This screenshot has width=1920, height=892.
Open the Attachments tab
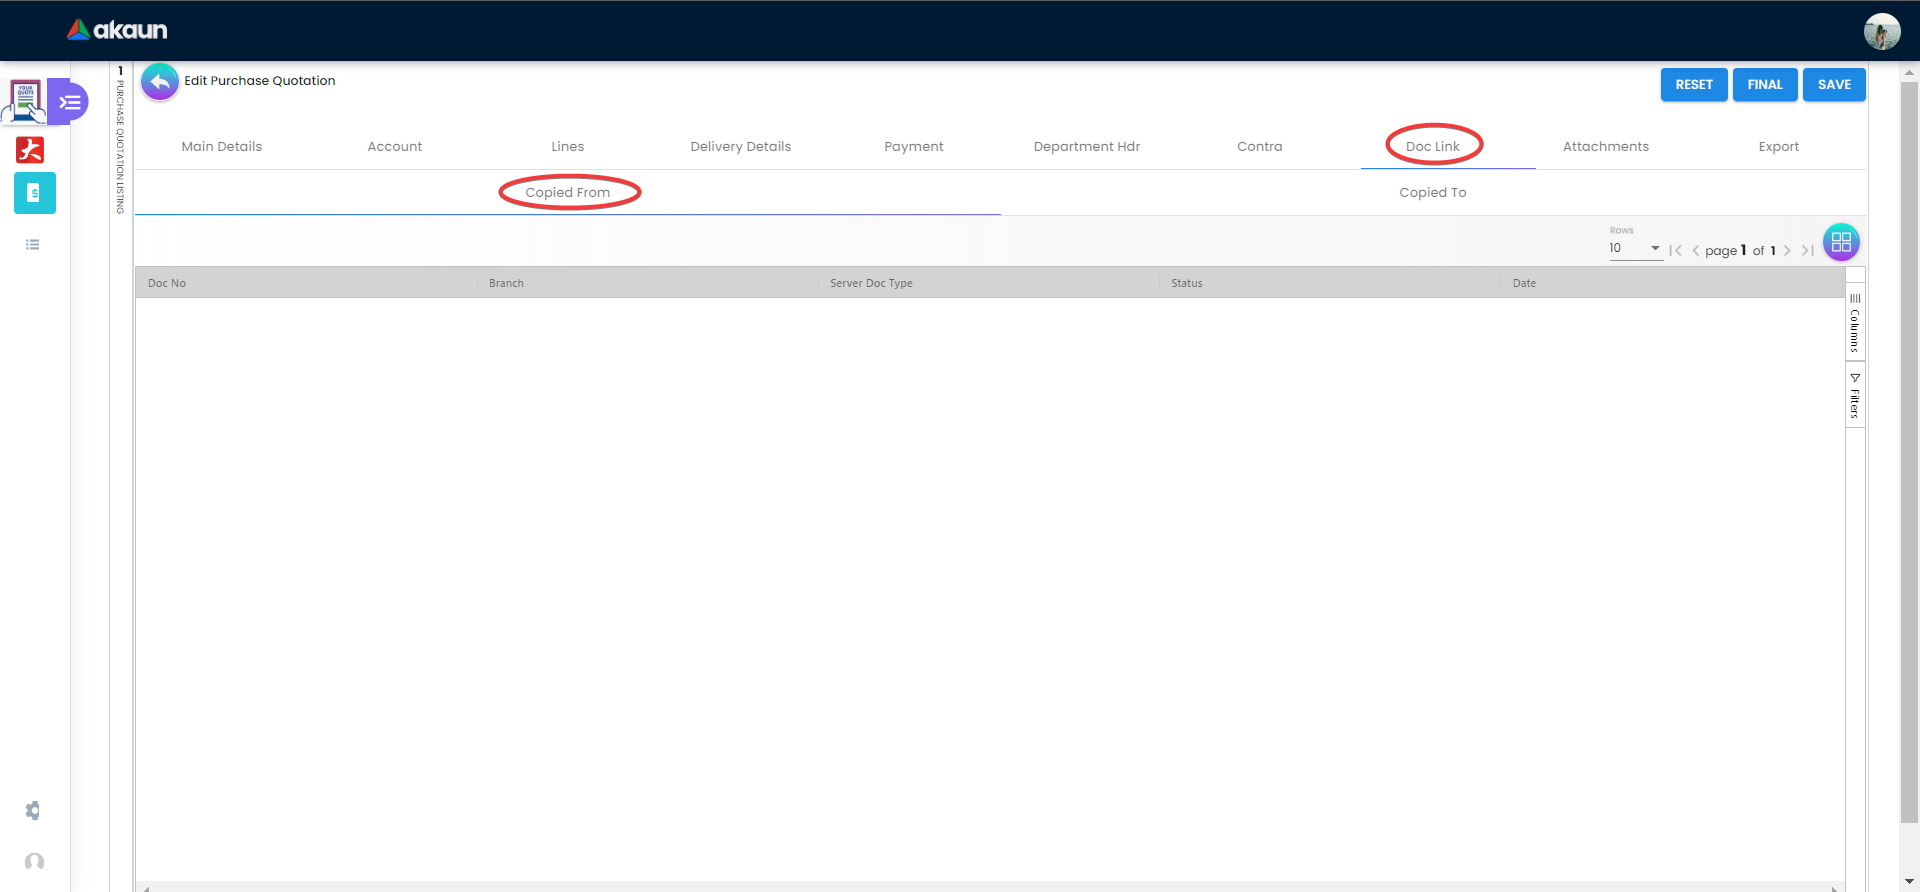click(x=1606, y=146)
